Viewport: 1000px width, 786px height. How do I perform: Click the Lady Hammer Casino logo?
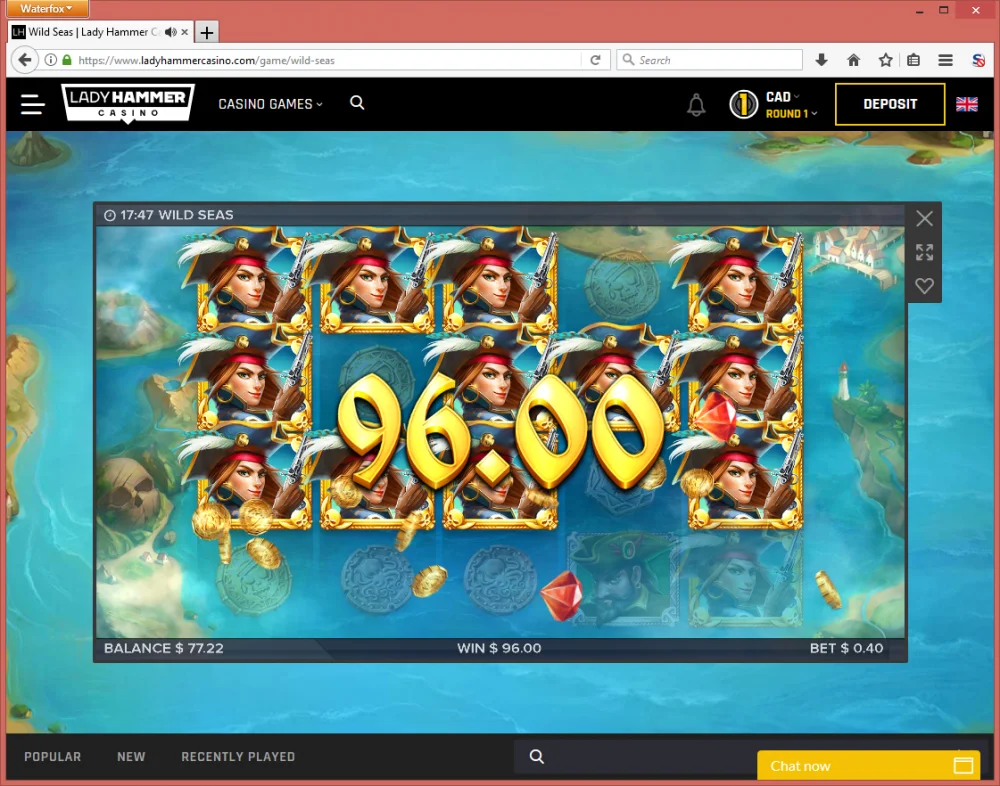128,103
